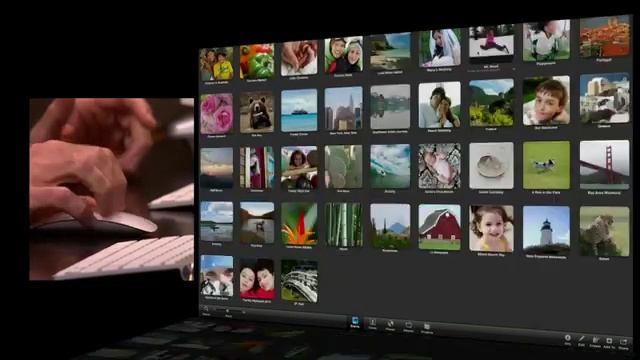Open the cheetah event thumbnail
640x360 pixels.
click(604, 231)
